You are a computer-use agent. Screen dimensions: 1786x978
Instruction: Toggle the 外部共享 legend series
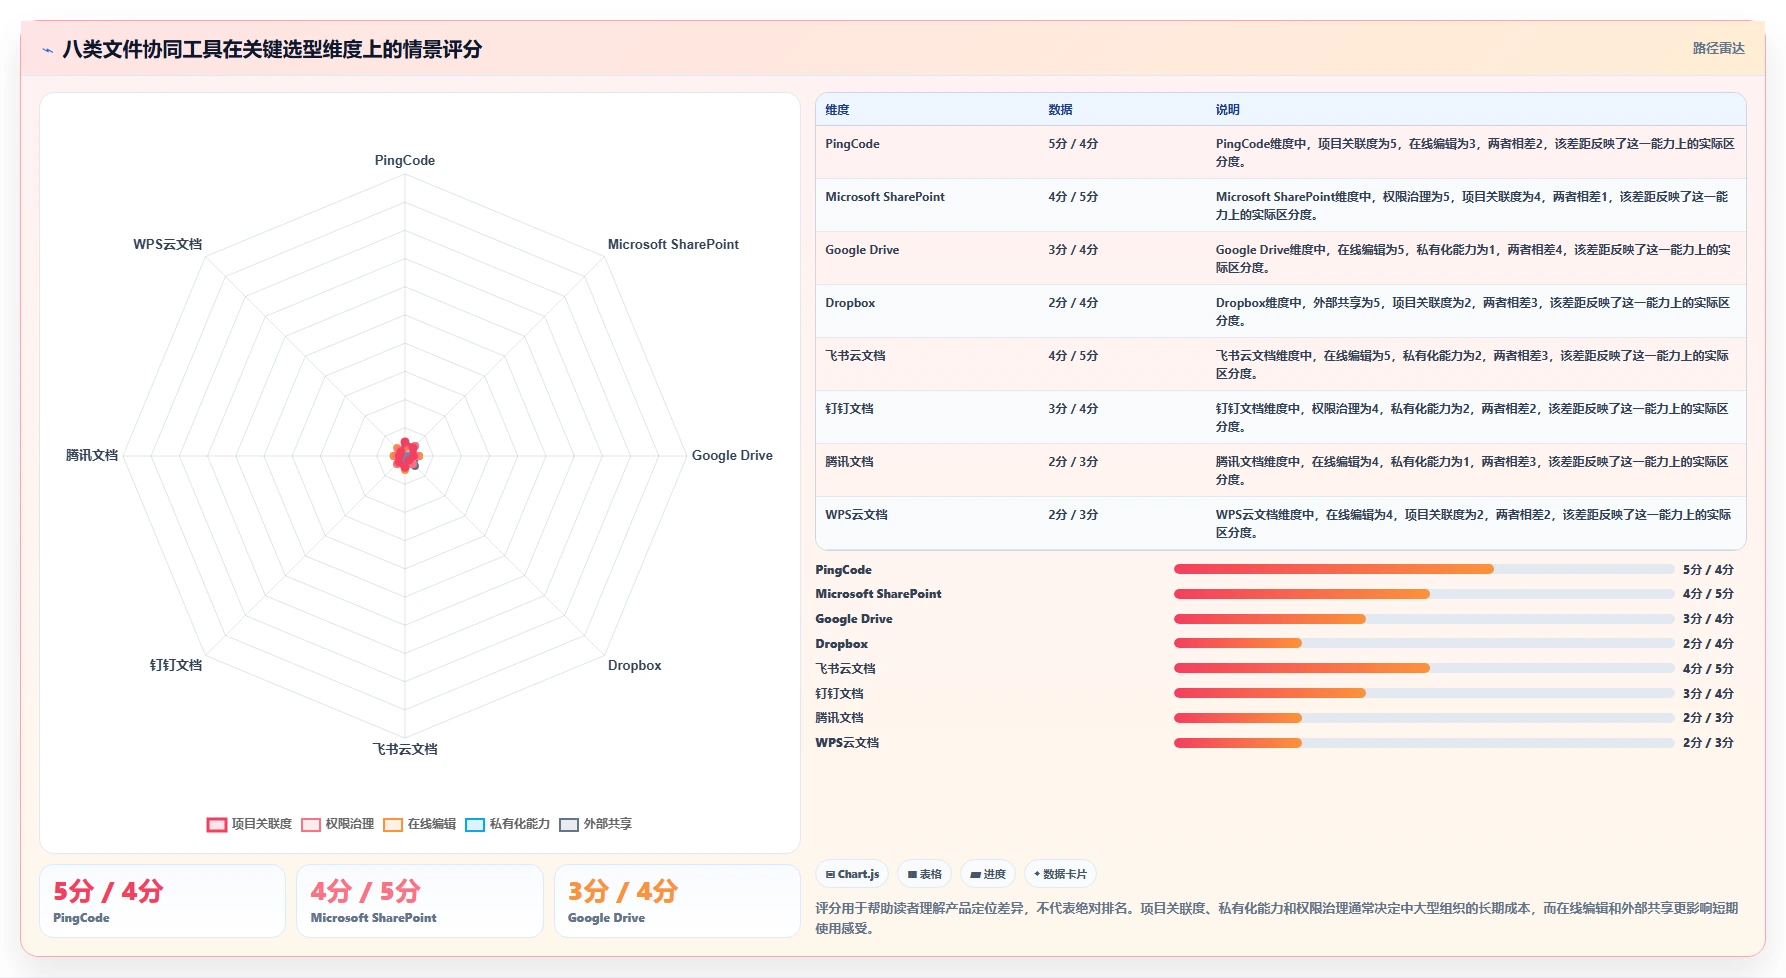click(595, 824)
